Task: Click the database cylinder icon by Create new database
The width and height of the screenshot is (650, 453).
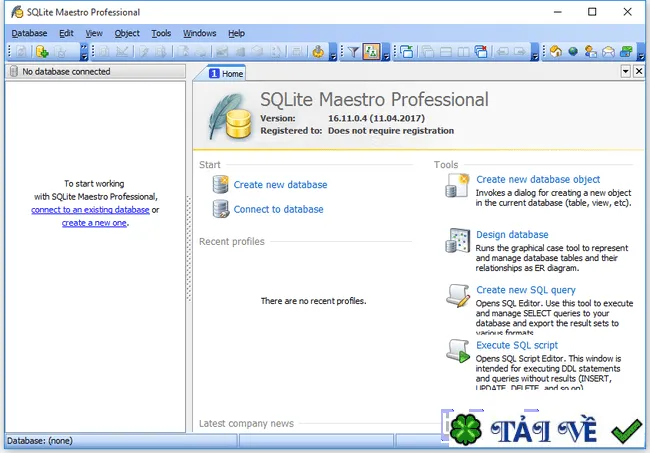Action: click(x=221, y=184)
